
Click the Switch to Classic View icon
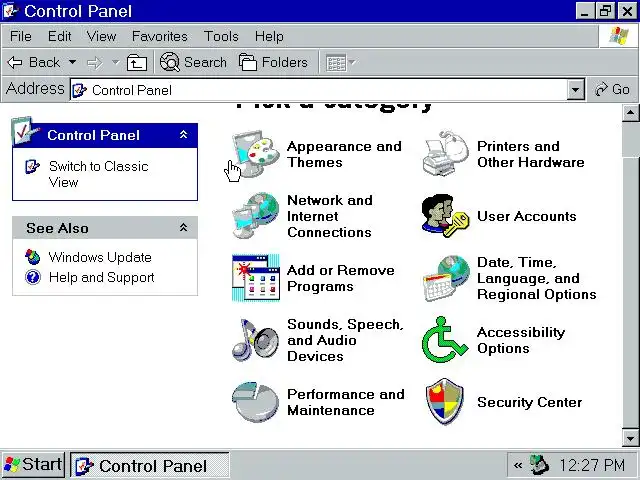point(32,167)
